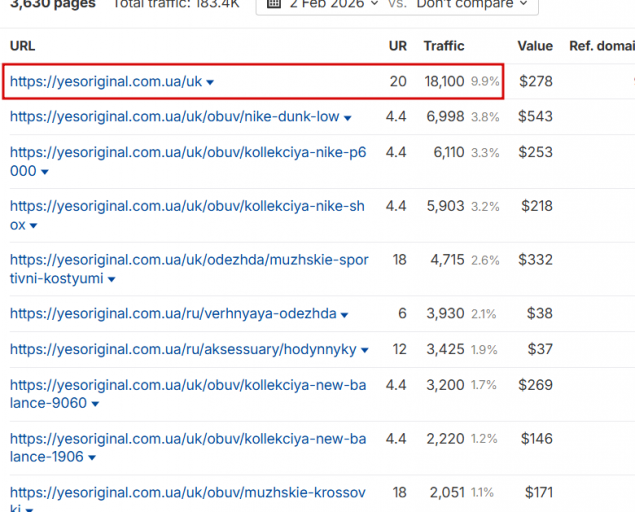Click the calendar icon in date selector
635x512 pixels.
274,4
